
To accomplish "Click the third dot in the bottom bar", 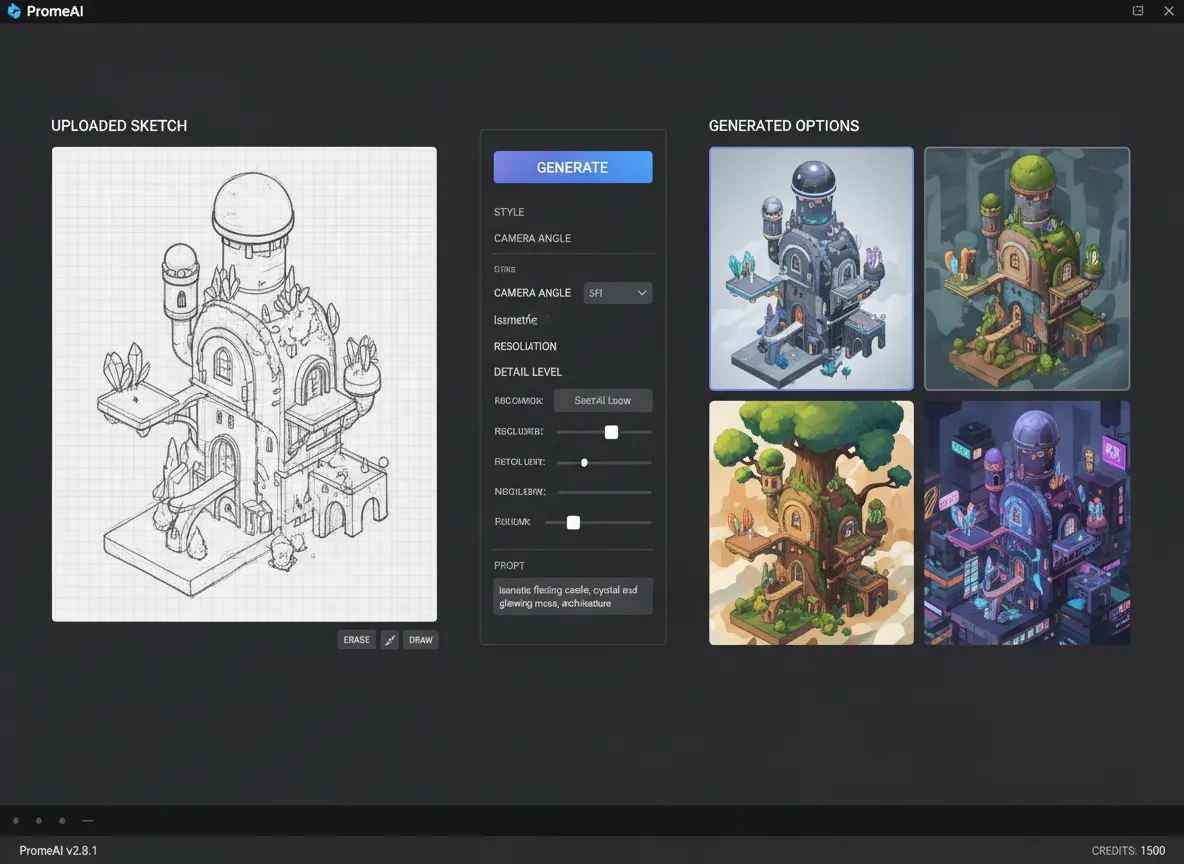I will (x=62, y=821).
